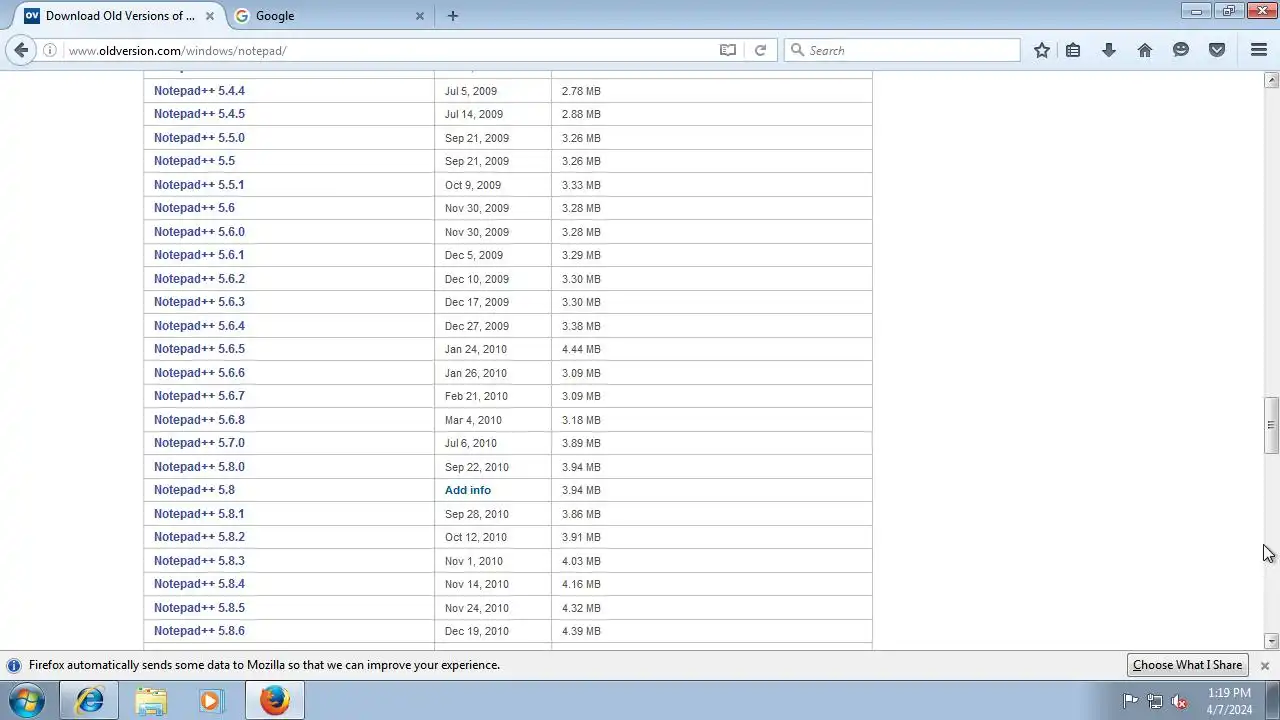Open a new tab with plus button
The height and width of the screenshot is (720, 1280).
click(453, 16)
